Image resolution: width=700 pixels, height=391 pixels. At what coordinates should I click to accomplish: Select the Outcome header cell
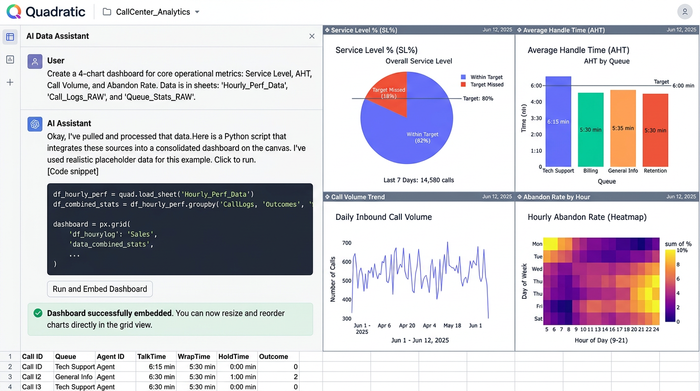click(x=278, y=357)
